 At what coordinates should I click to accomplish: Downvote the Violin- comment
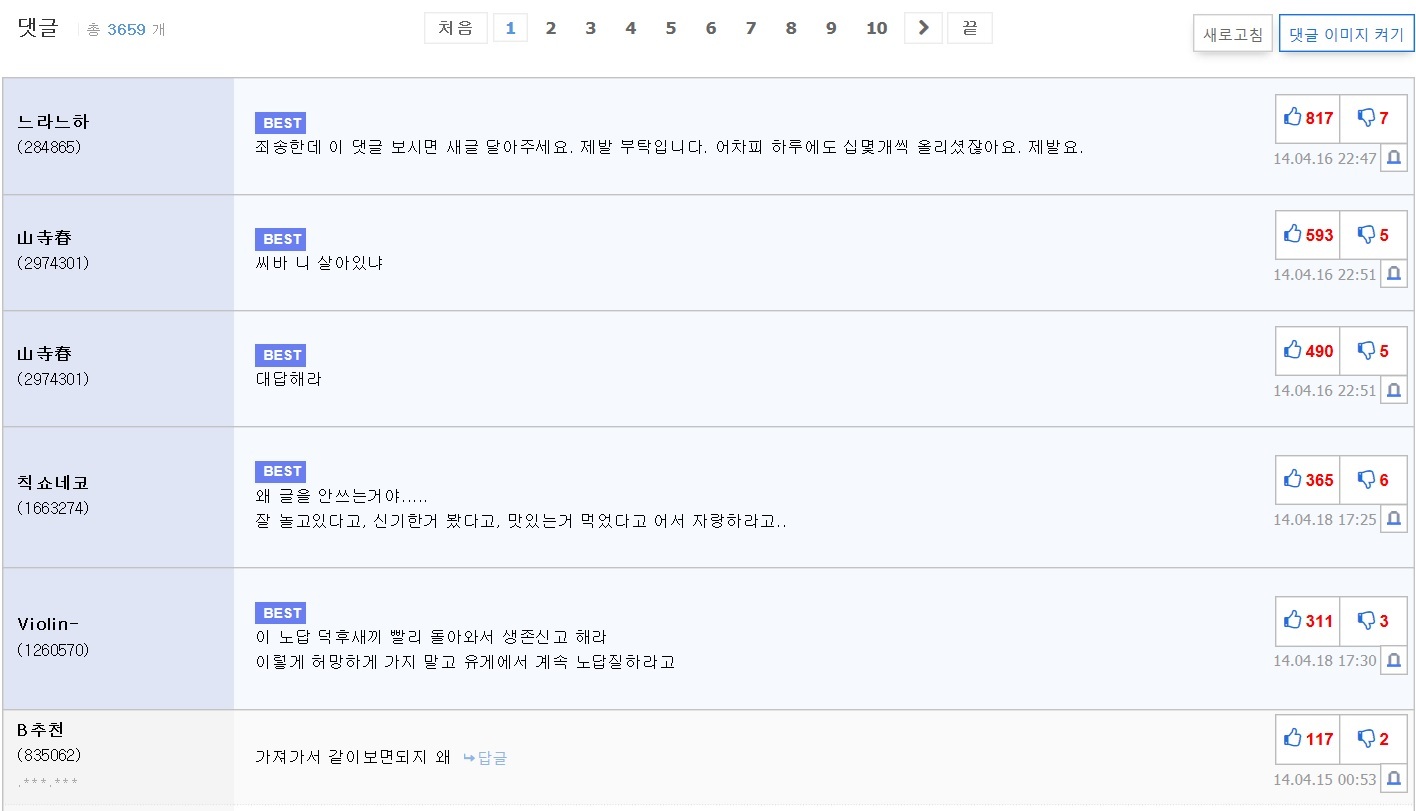[x=1372, y=621]
